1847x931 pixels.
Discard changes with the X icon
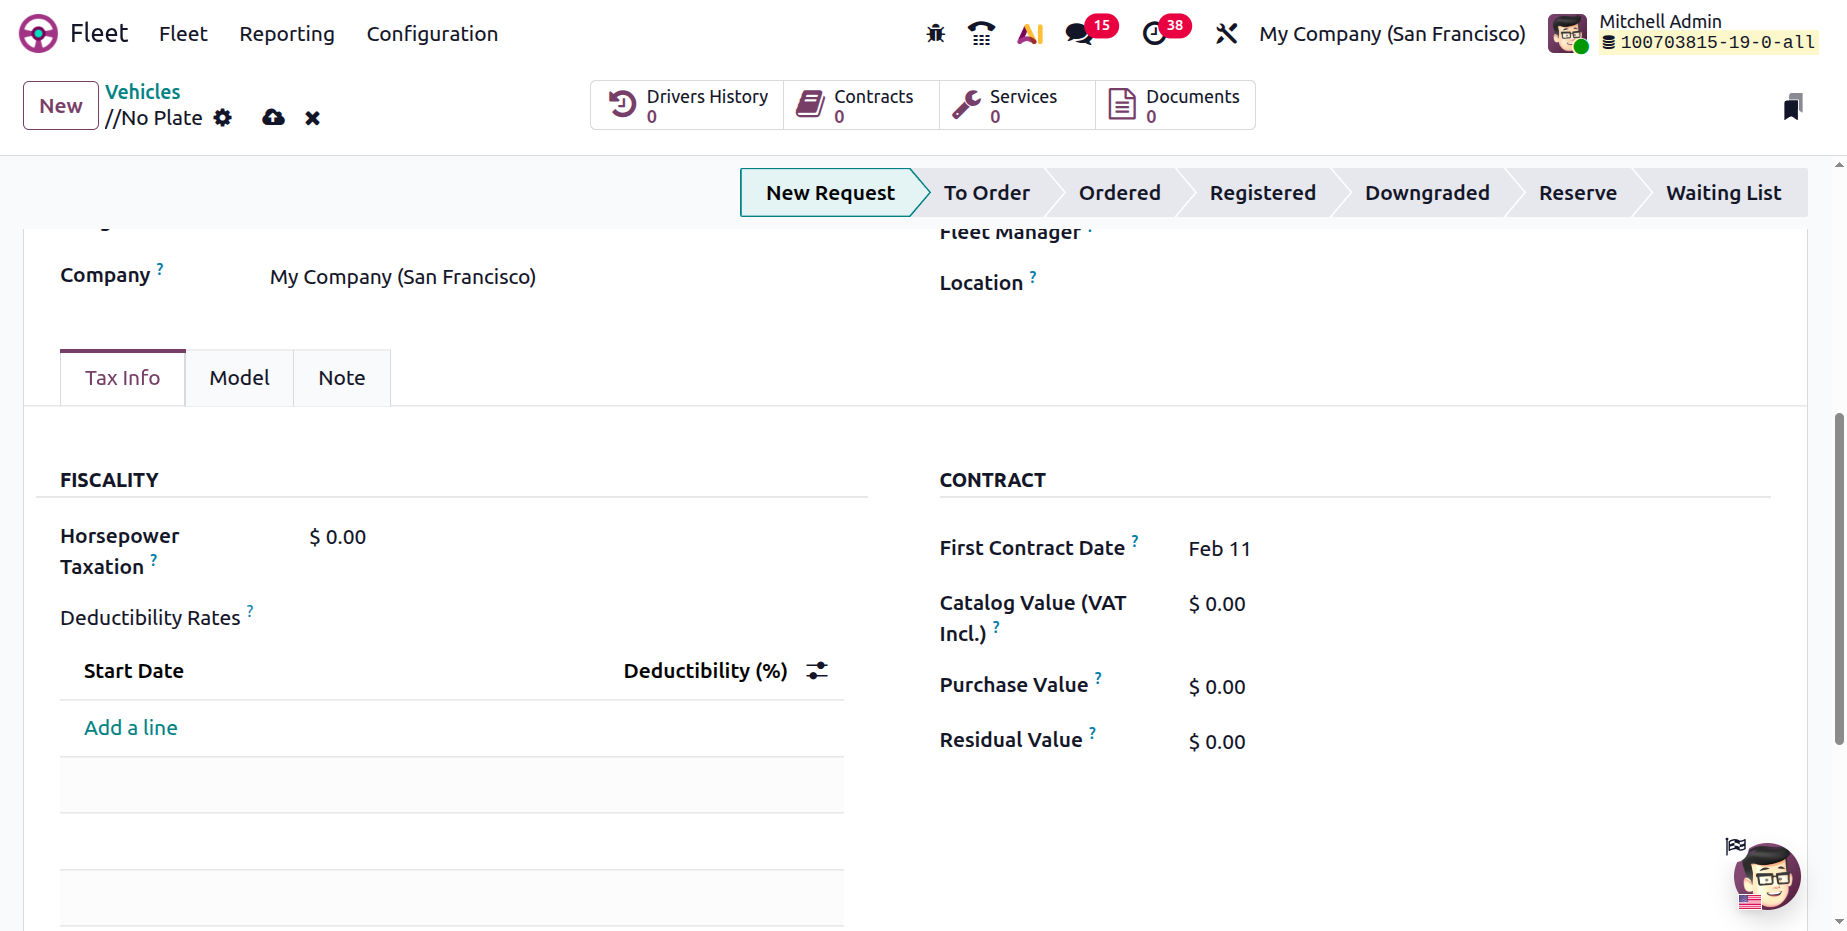(313, 118)
